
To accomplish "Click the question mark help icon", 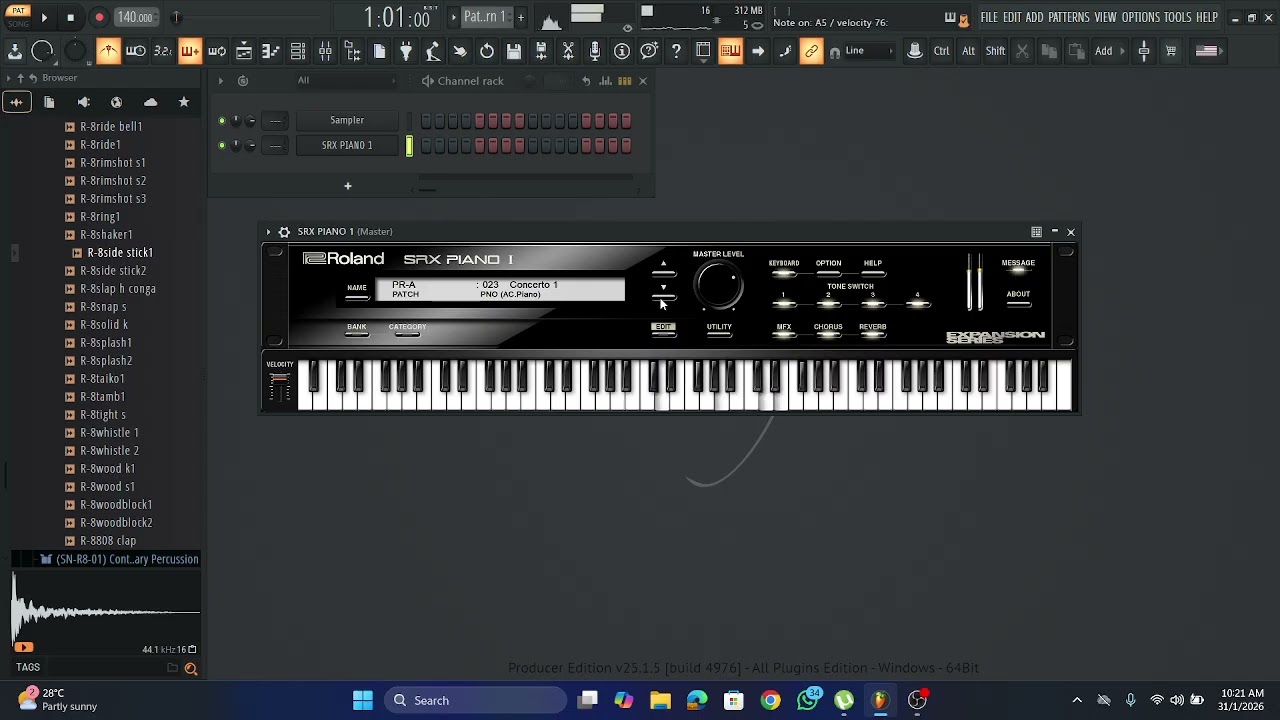I will pos(676,51).
